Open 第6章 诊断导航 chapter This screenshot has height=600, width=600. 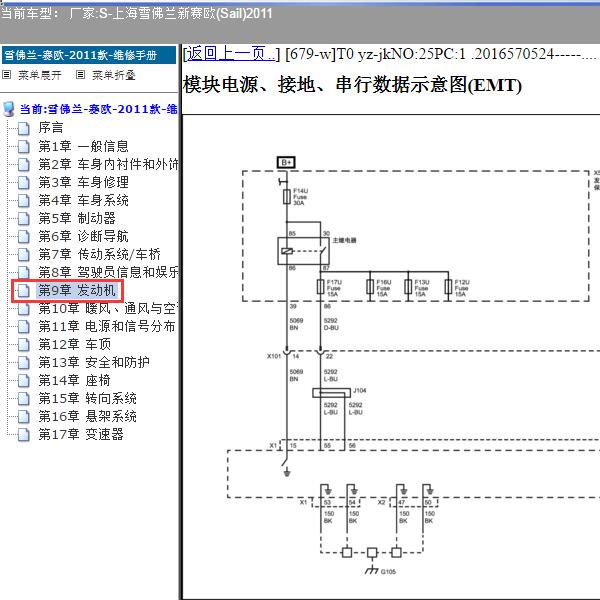pyautogui.click(x=83, y=236)
